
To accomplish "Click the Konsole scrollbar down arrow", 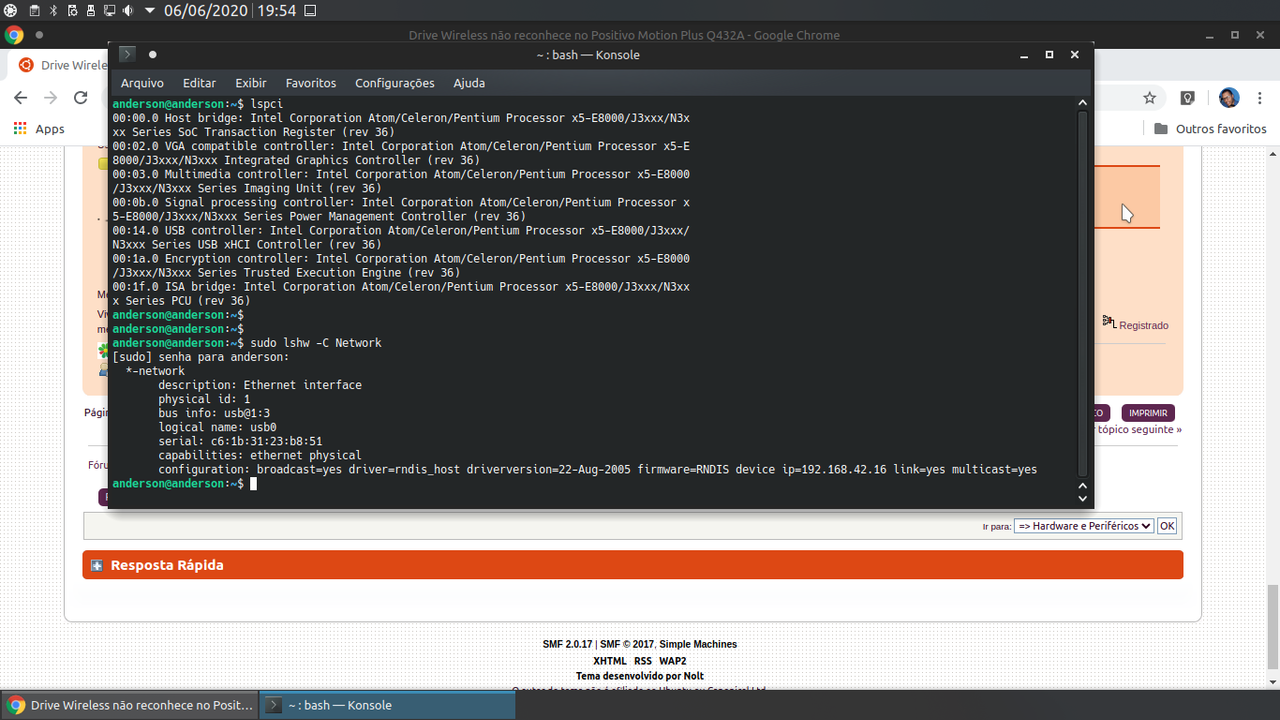I will [x=1082, y=497].
